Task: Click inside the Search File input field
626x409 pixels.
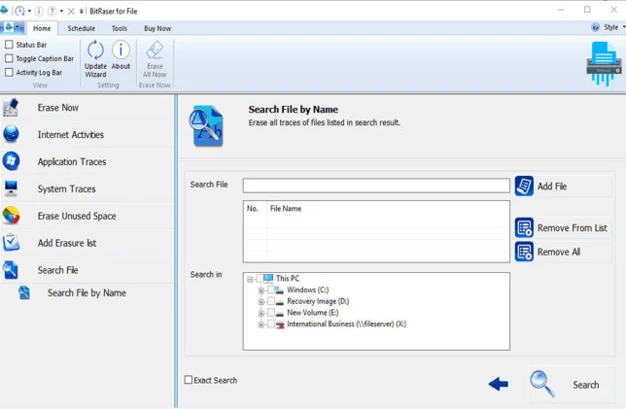Action: (376, 185)
